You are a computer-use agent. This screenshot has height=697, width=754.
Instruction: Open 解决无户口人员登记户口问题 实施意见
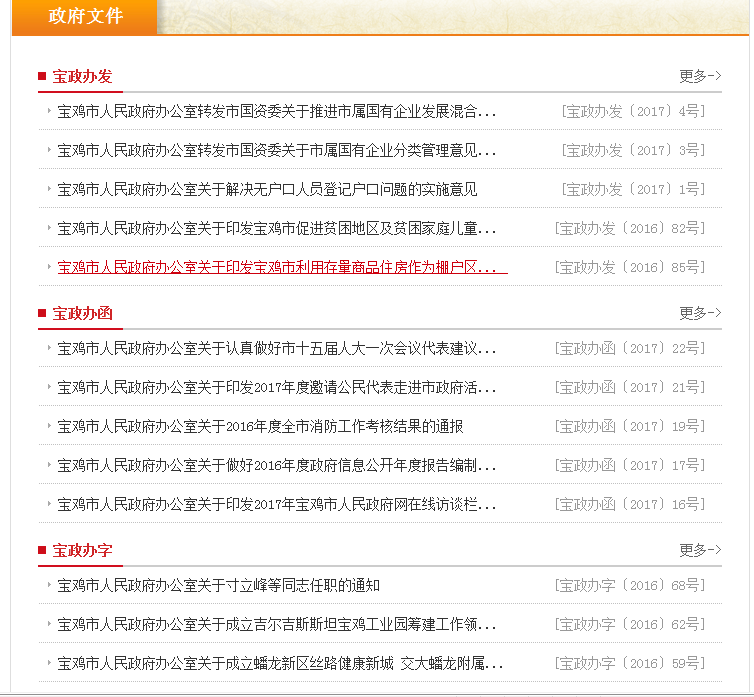coord(267,189)
